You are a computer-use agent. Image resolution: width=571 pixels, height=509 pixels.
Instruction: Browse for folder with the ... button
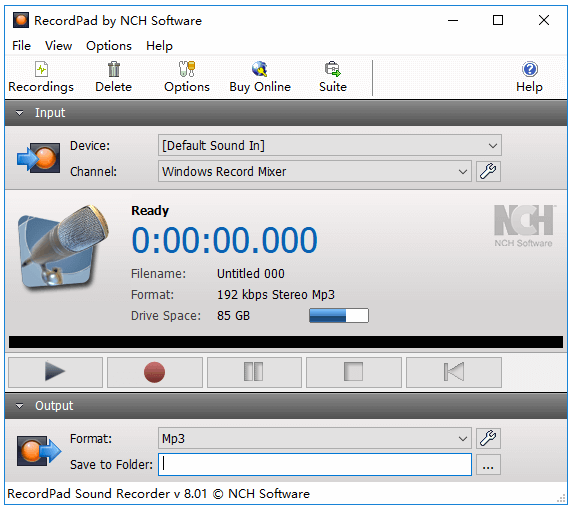point(488,465)
